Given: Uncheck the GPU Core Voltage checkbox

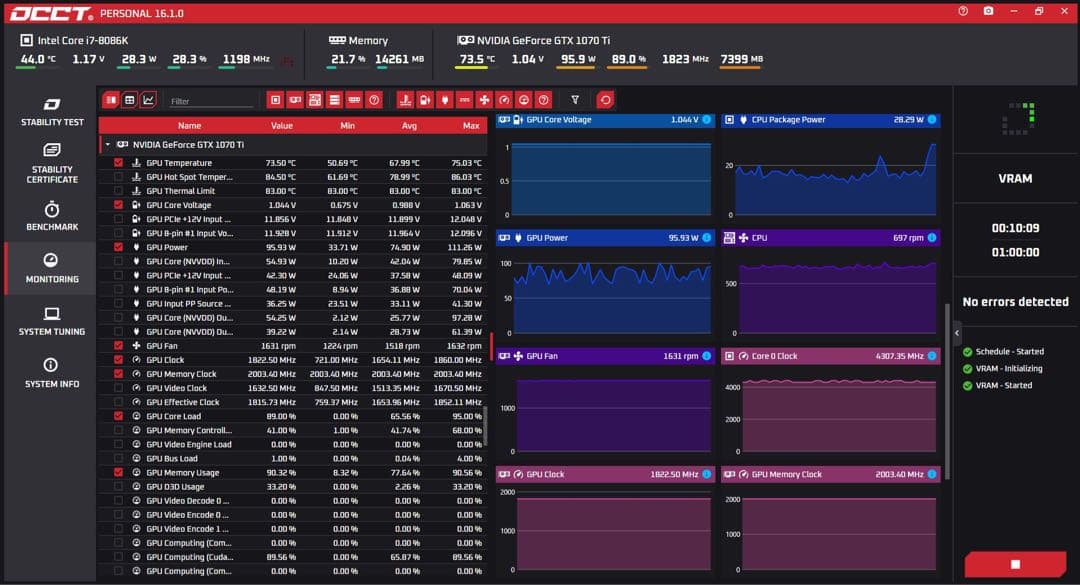Looking at the screenshot, I should click(118, 205).
